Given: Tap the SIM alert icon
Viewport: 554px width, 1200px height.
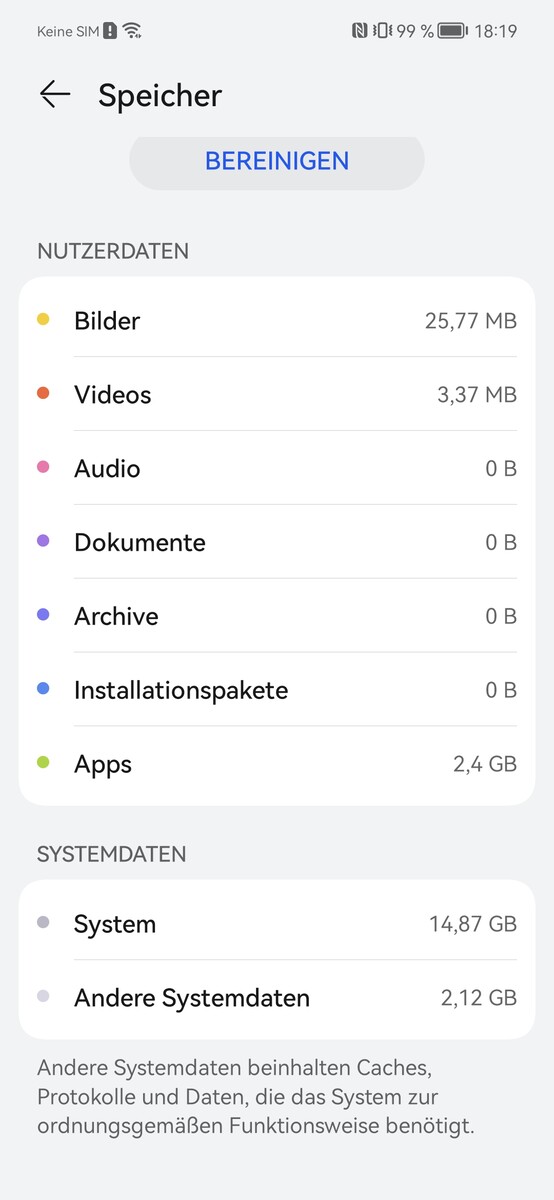Looking at the screenshot, I should [x=110, y=31].
